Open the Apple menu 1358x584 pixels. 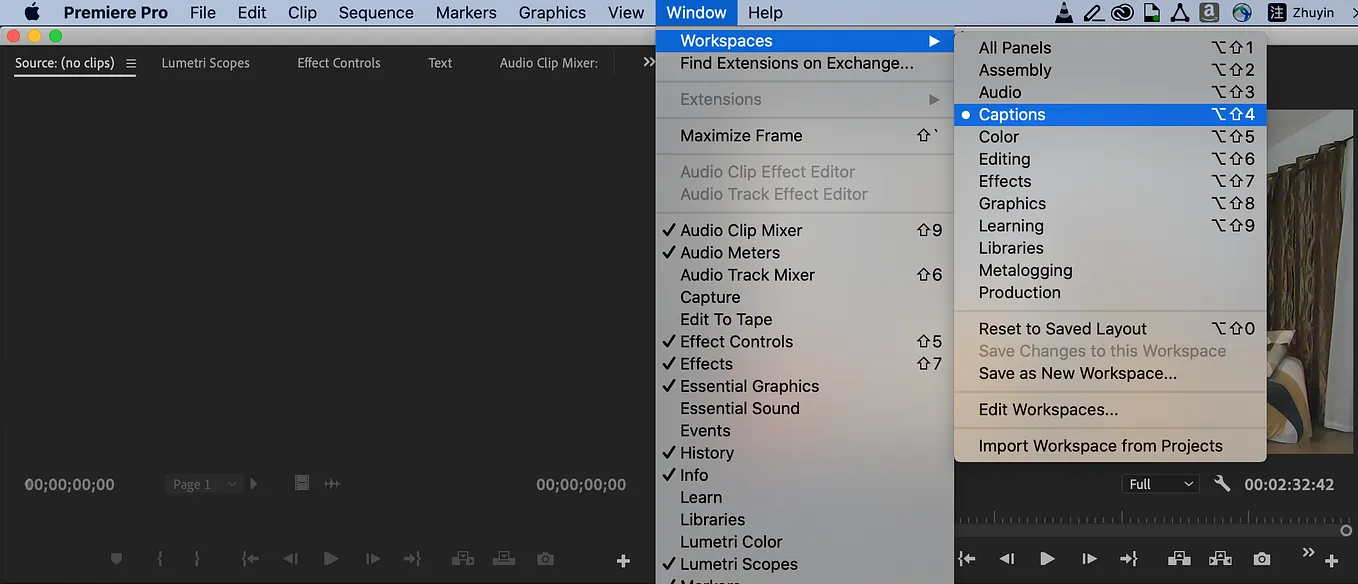[32, 13]
